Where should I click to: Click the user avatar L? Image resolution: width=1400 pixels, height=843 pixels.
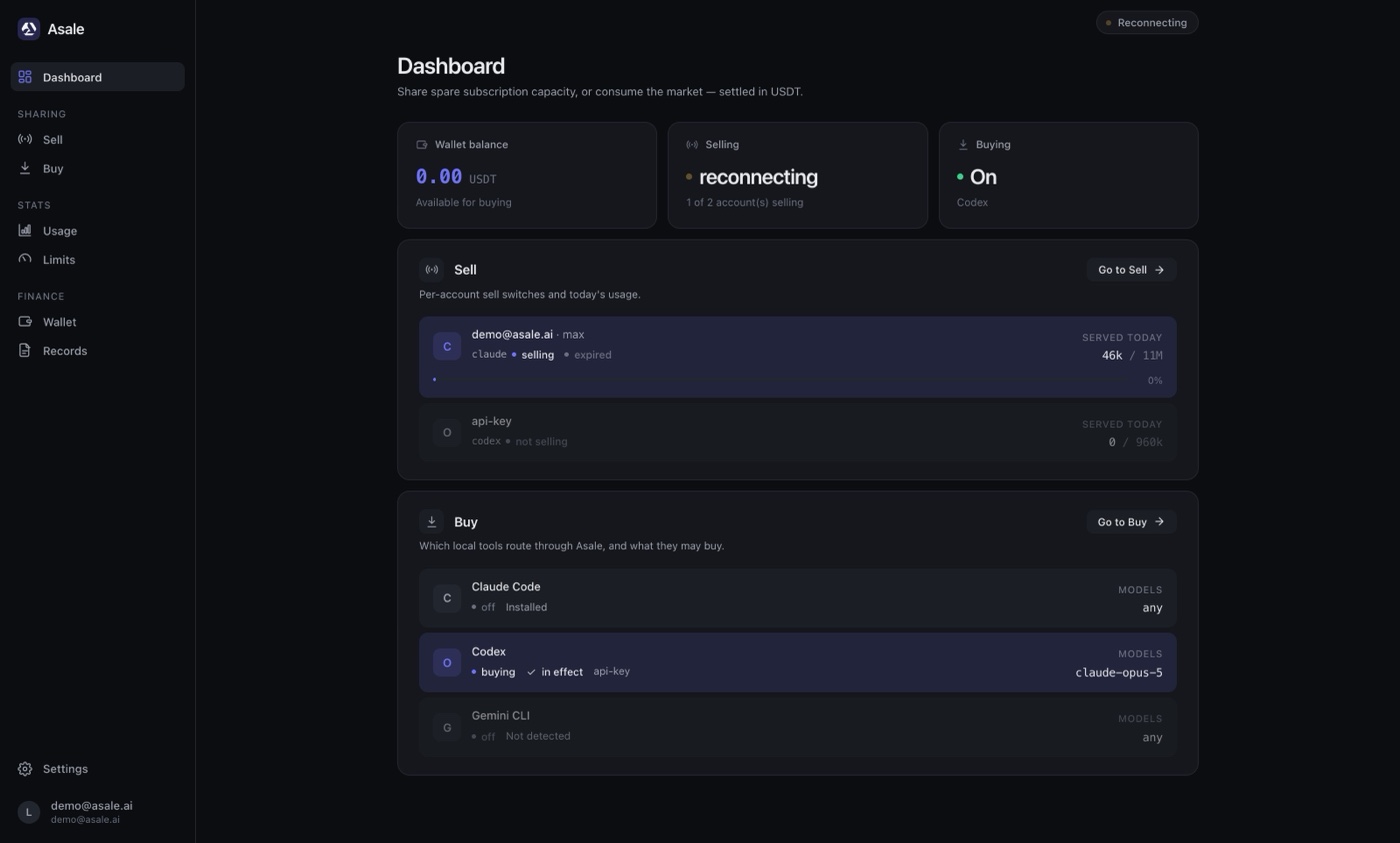[28, 812]
